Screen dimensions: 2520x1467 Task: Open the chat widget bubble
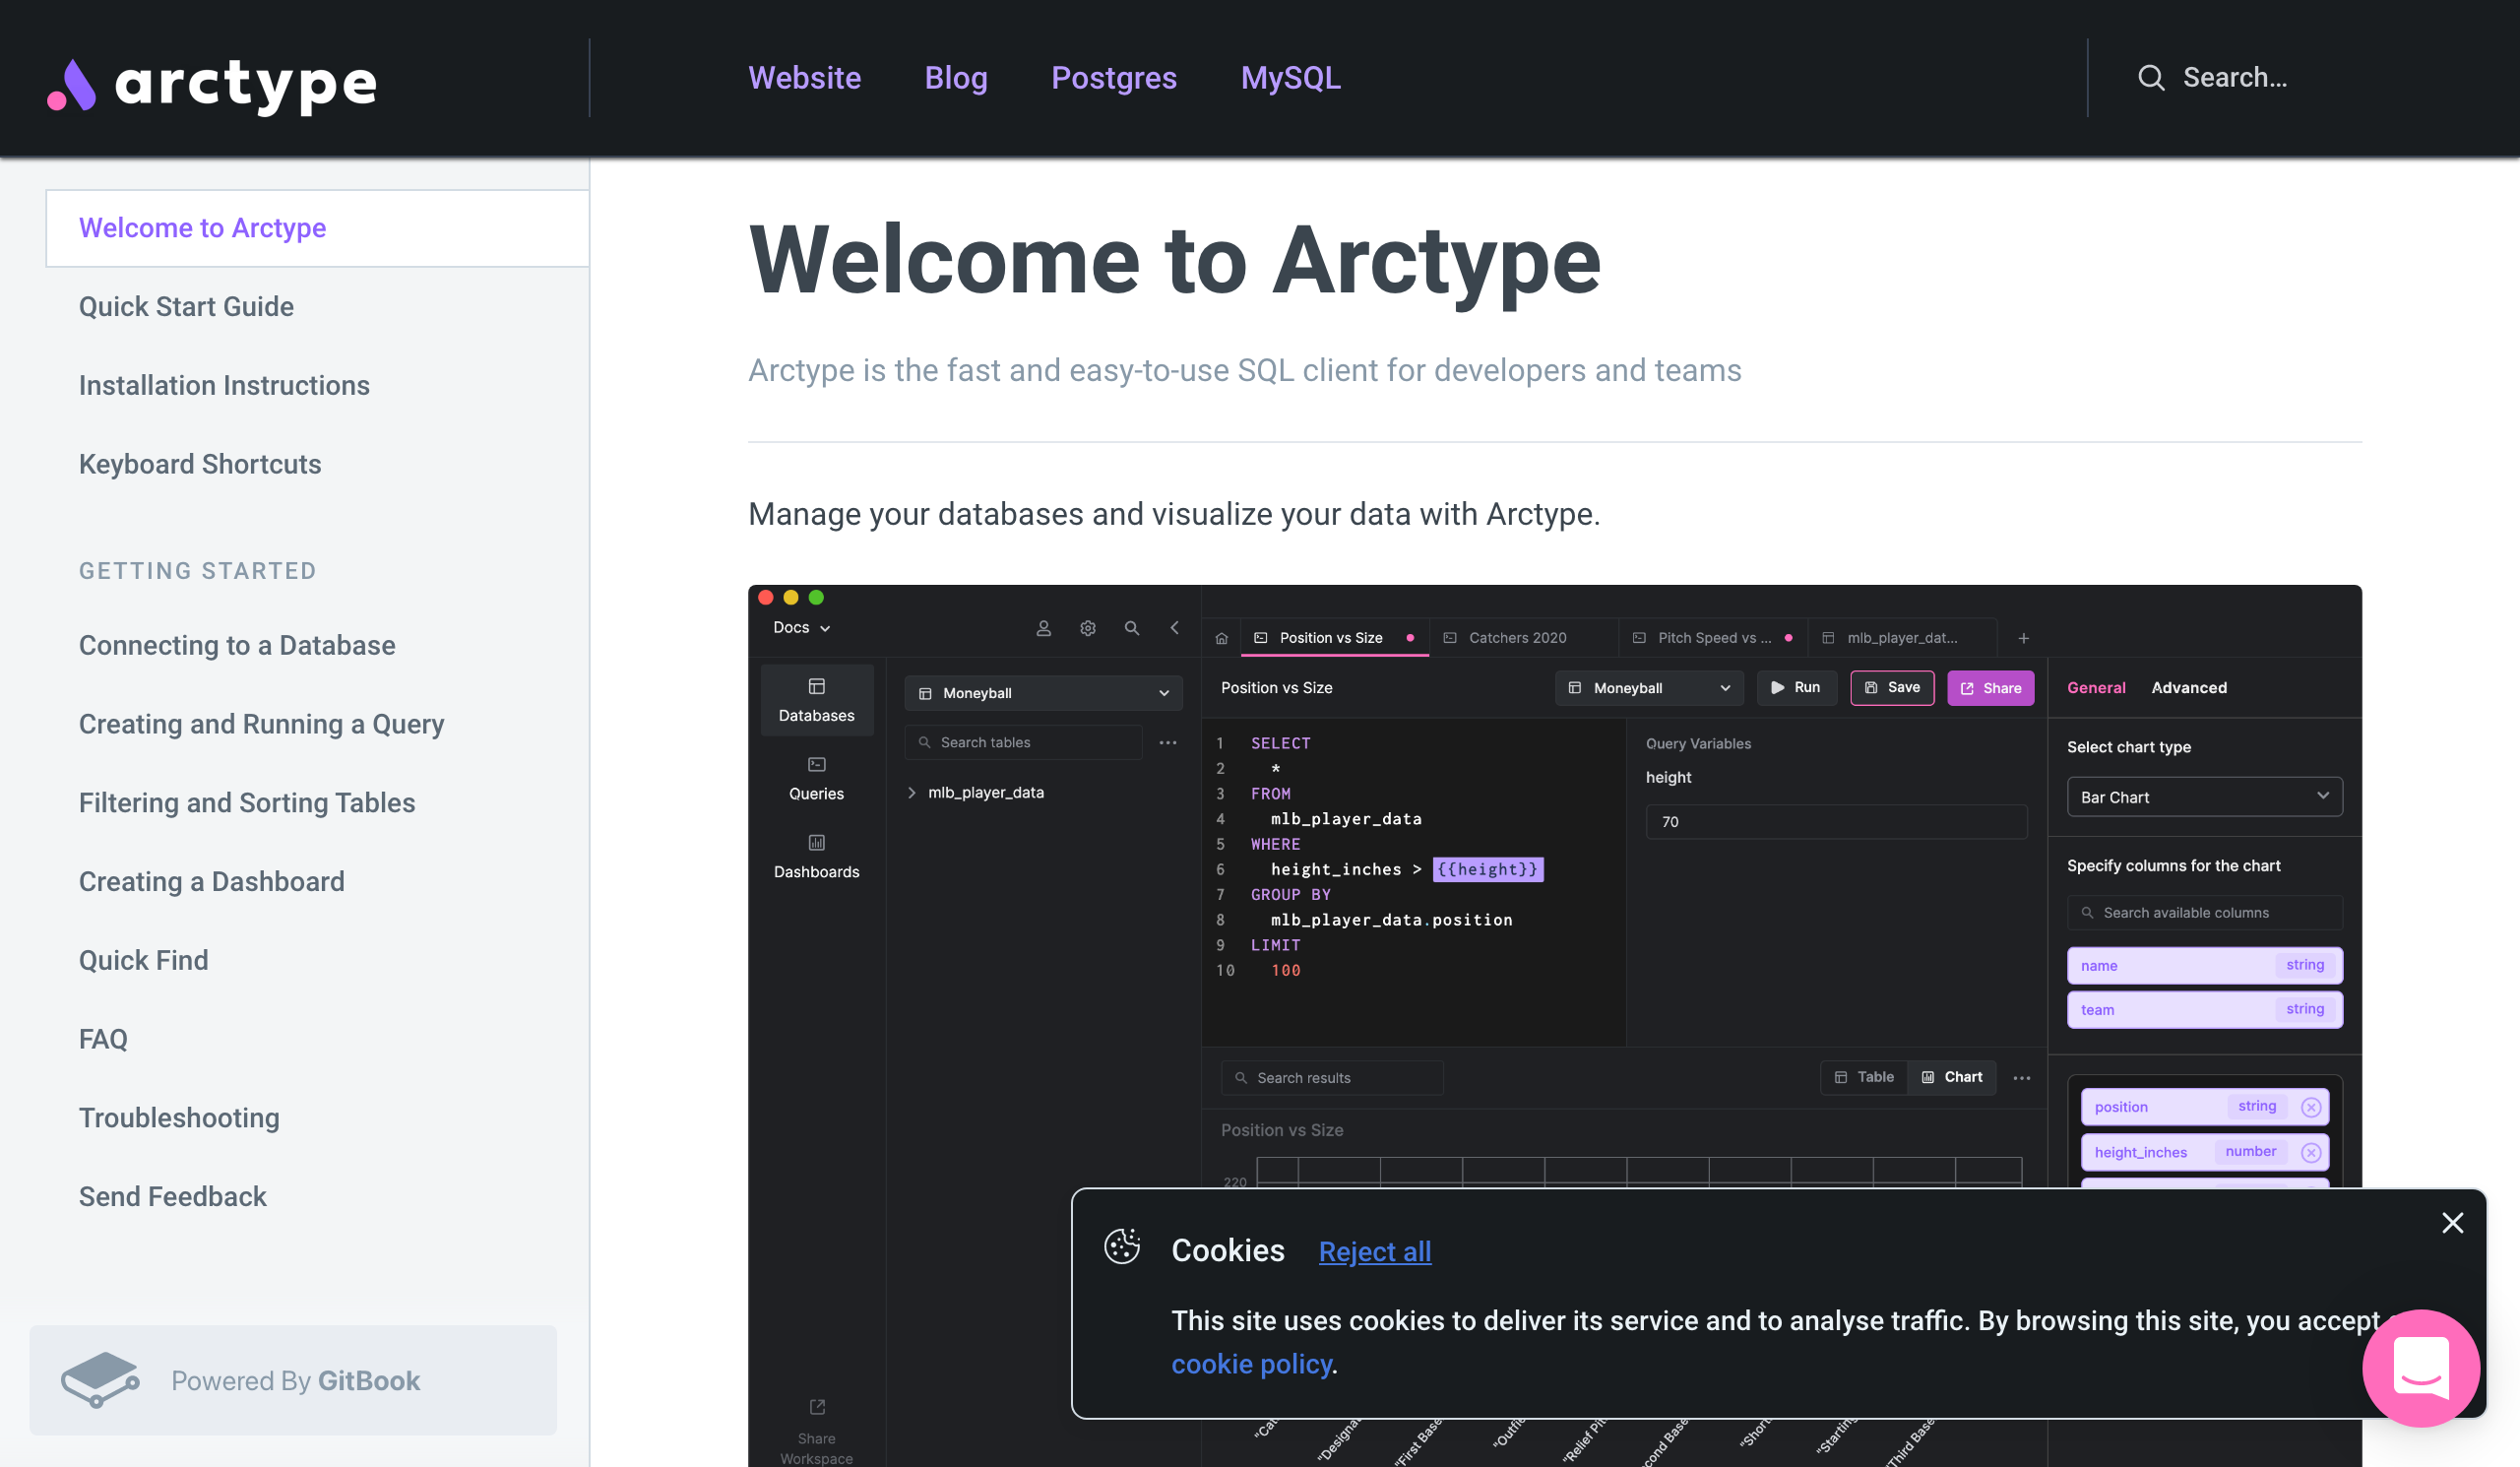[x=2420, y=1367]
